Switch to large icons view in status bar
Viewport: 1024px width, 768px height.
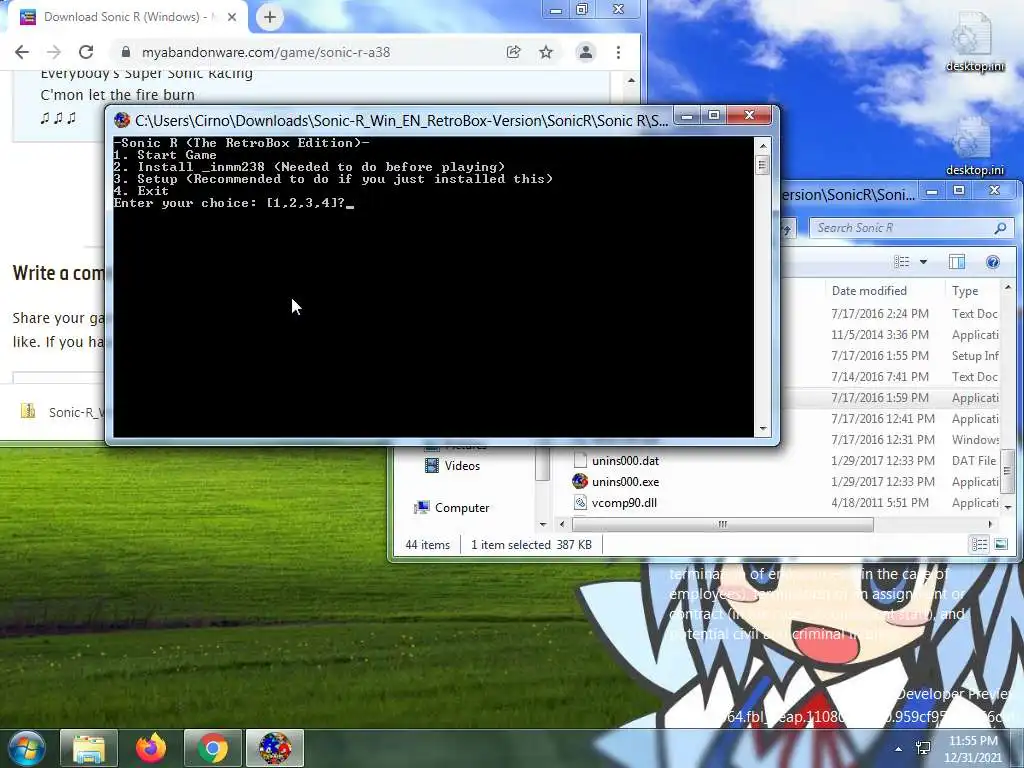pos(1000,544)
